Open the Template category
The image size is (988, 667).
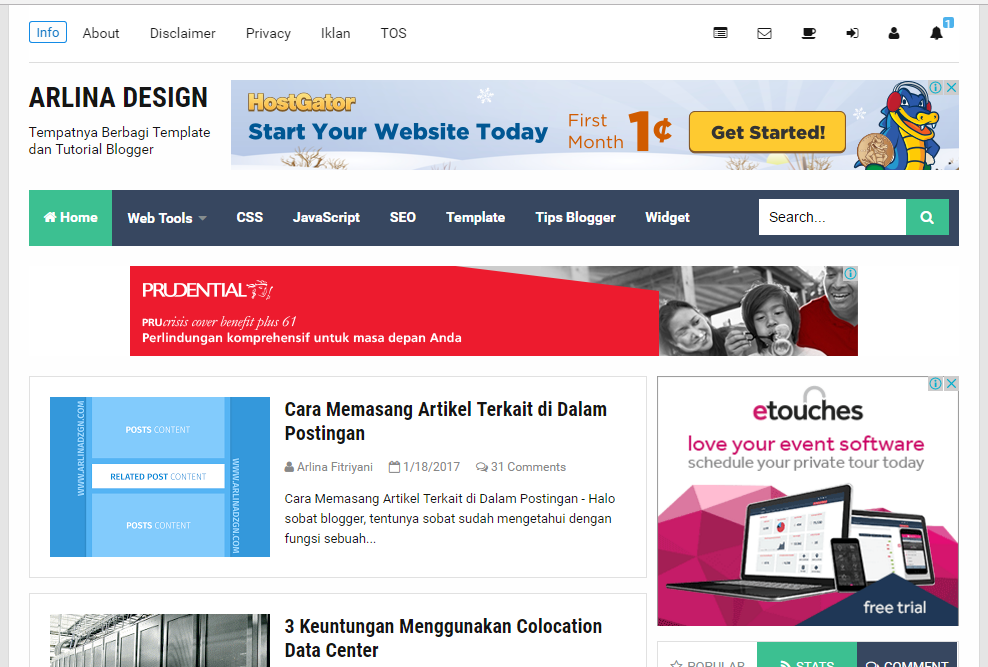coord(476,217)
